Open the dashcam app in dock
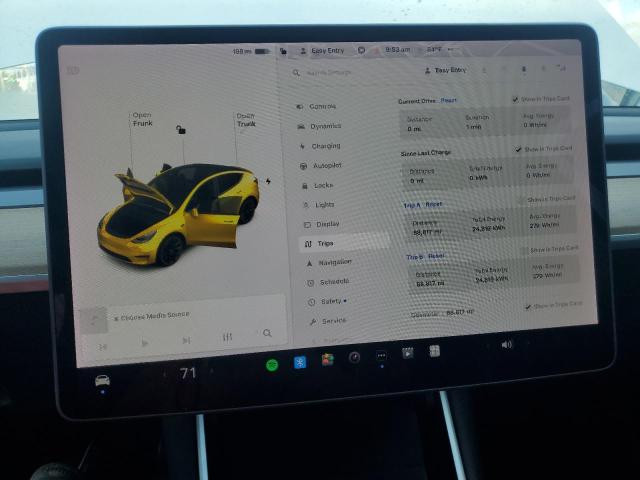640x480 pixels. tap(354, 358)
